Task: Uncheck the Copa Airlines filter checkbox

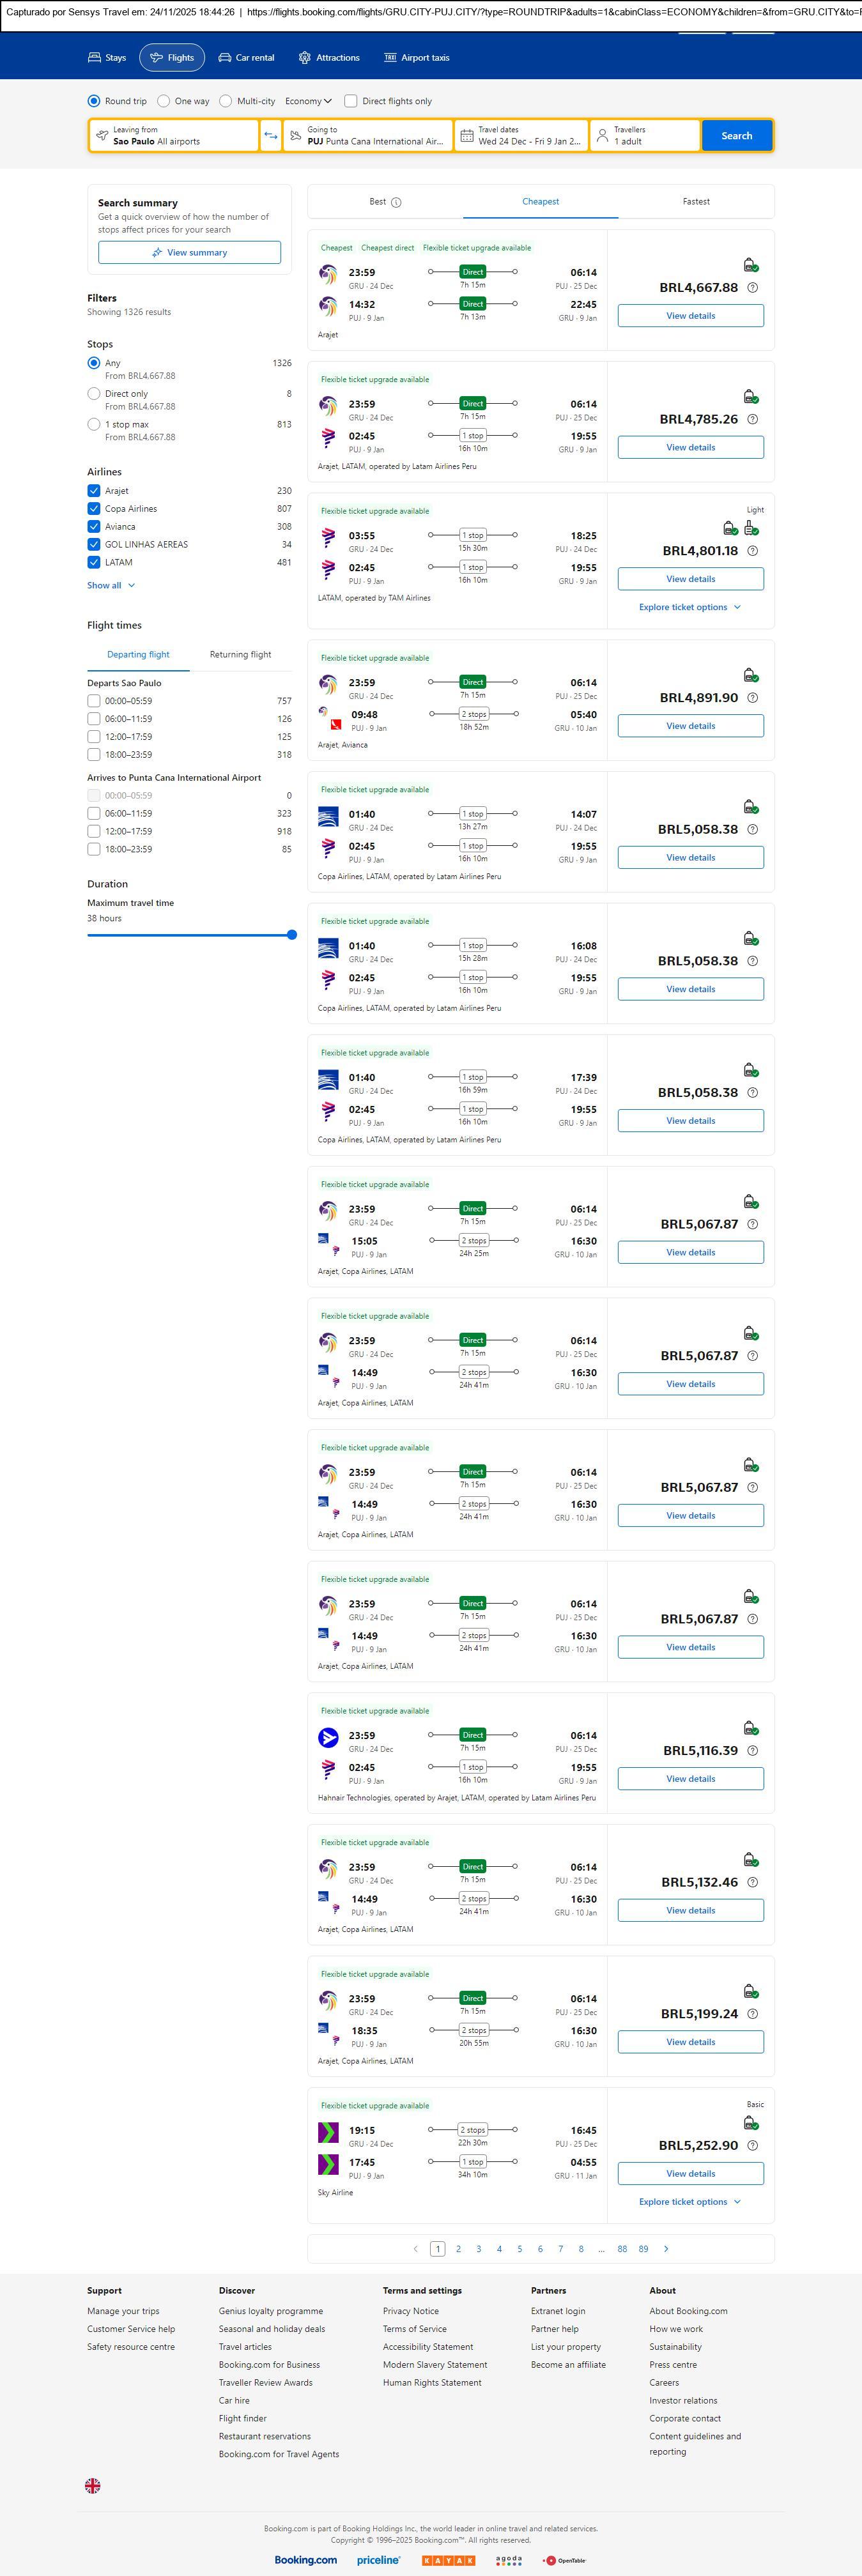Action: click(94, 509)
